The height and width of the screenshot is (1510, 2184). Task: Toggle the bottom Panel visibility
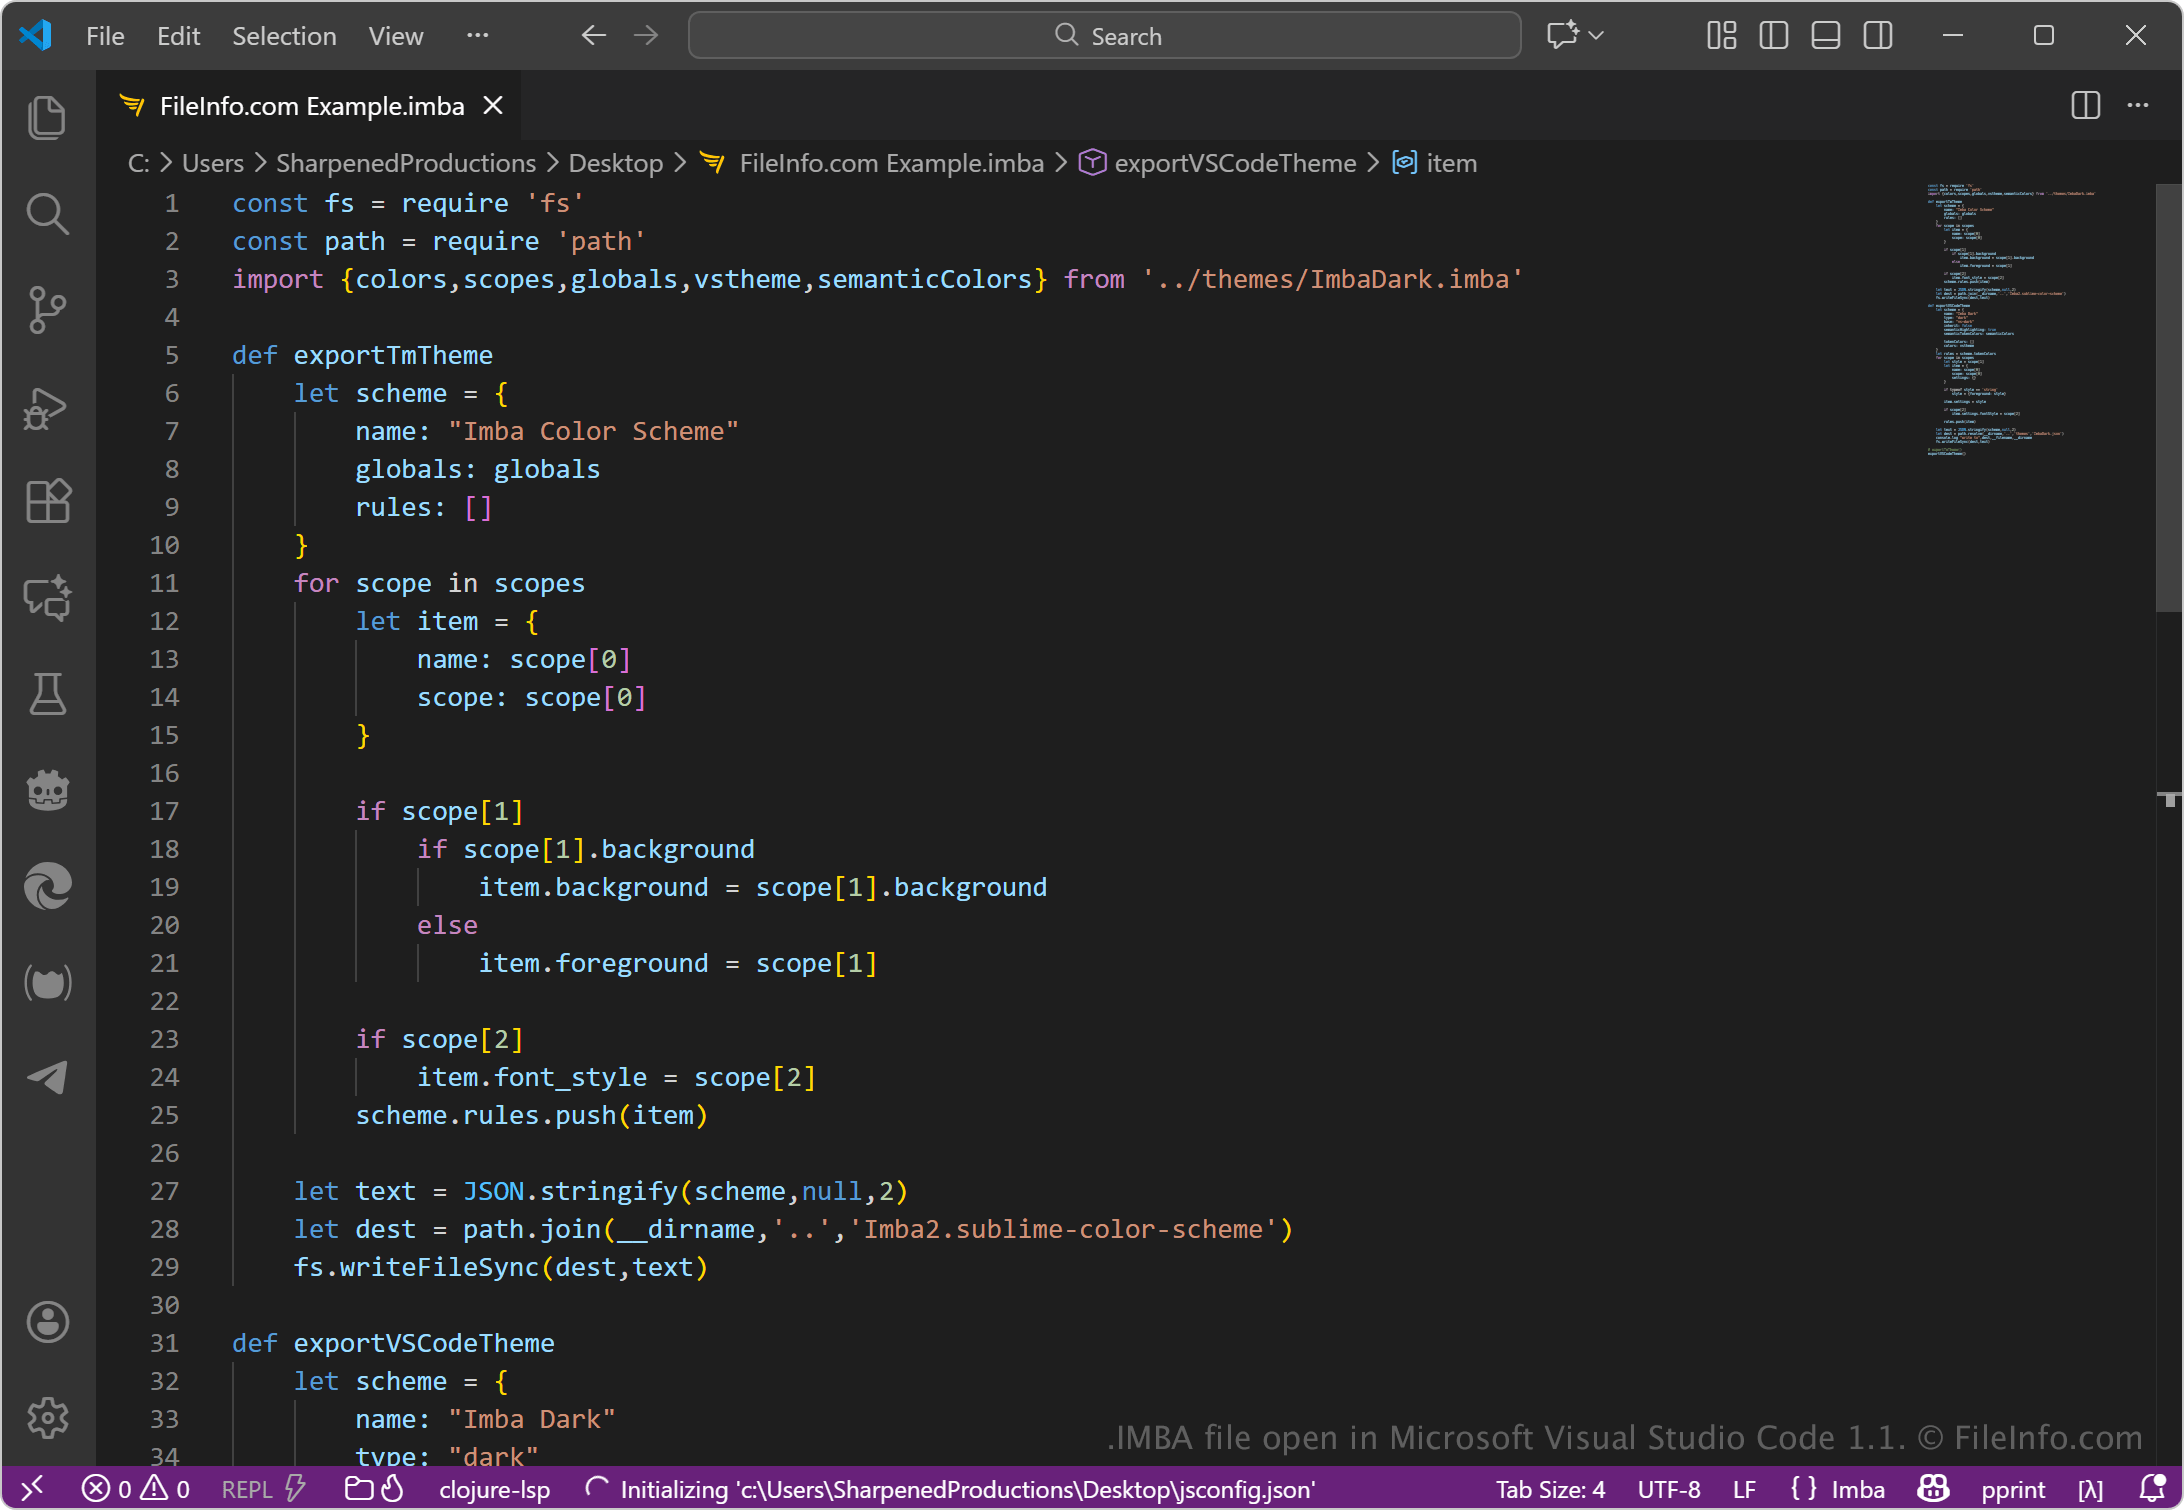point(1825,36)
